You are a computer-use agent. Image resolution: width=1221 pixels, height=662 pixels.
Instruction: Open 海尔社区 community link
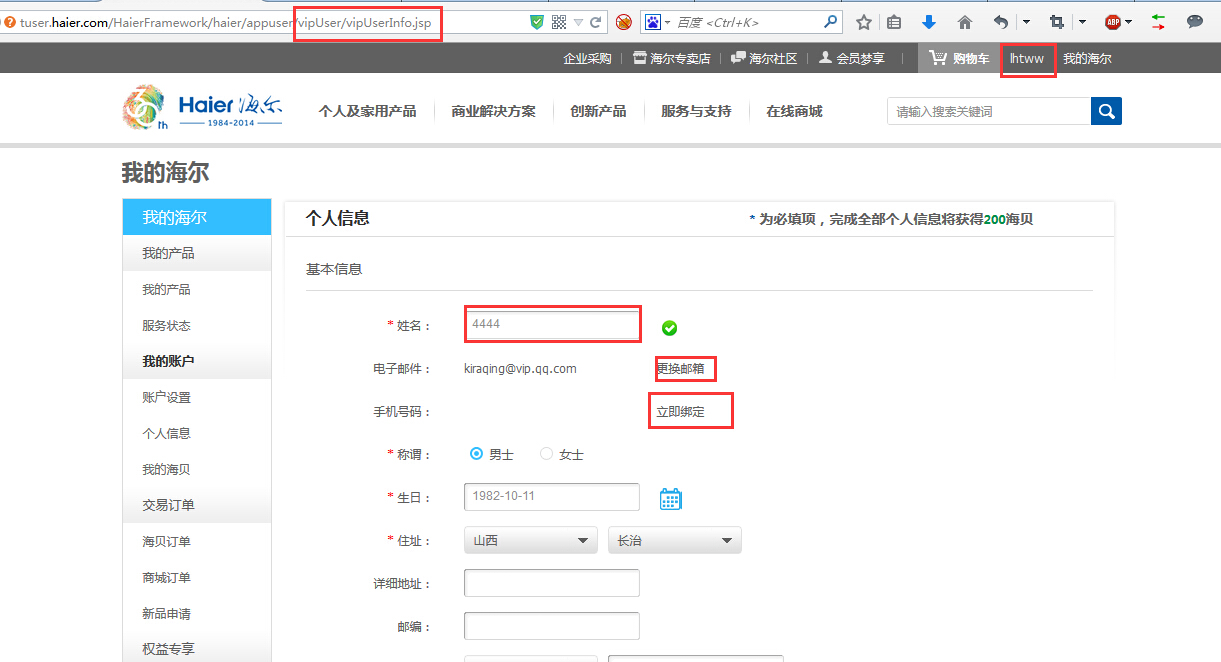point(765,59)
